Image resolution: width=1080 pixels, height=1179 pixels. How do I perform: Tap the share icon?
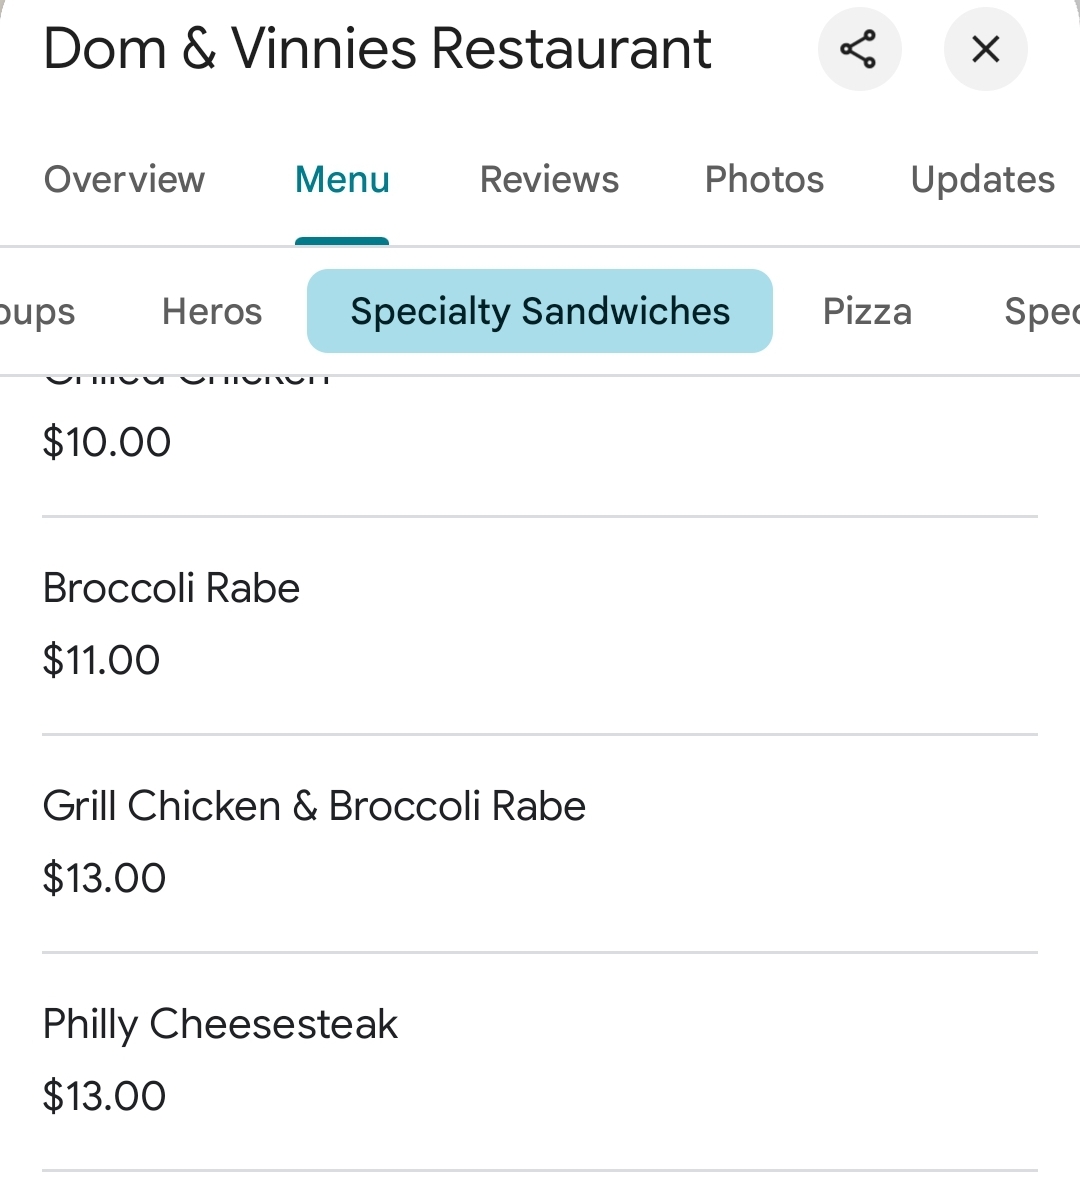click(858, 49)
